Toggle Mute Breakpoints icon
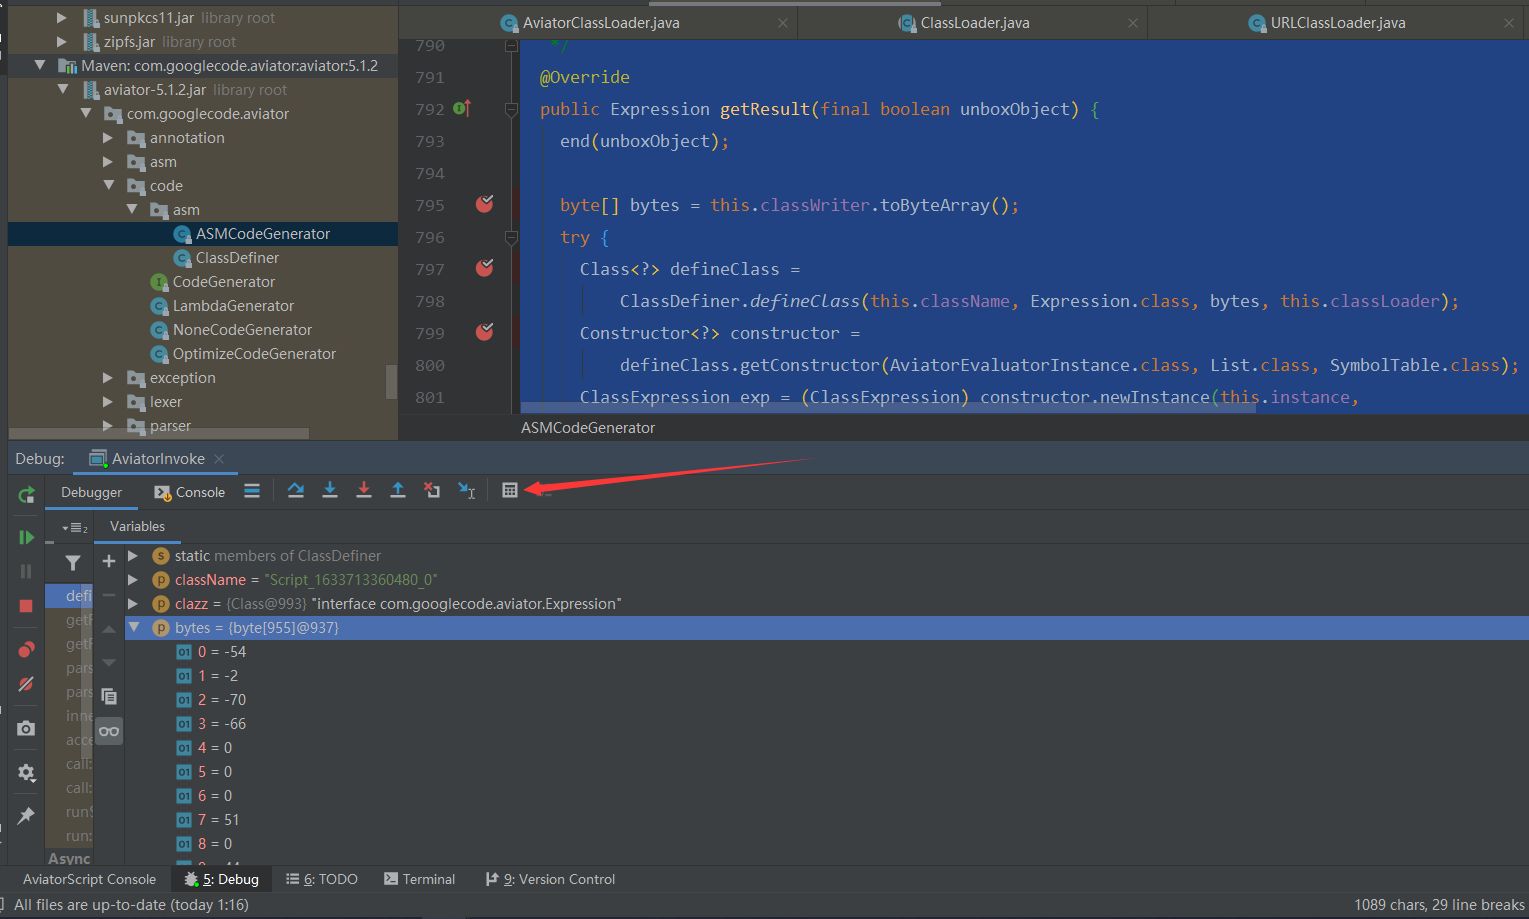The width and height of the screenshot is (1529, 919). point(26,685)
